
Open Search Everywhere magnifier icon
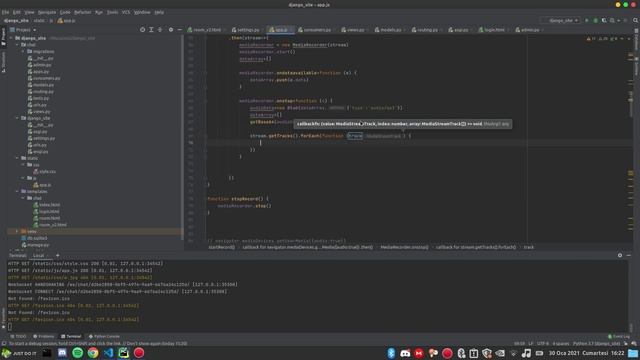[636, 20]
